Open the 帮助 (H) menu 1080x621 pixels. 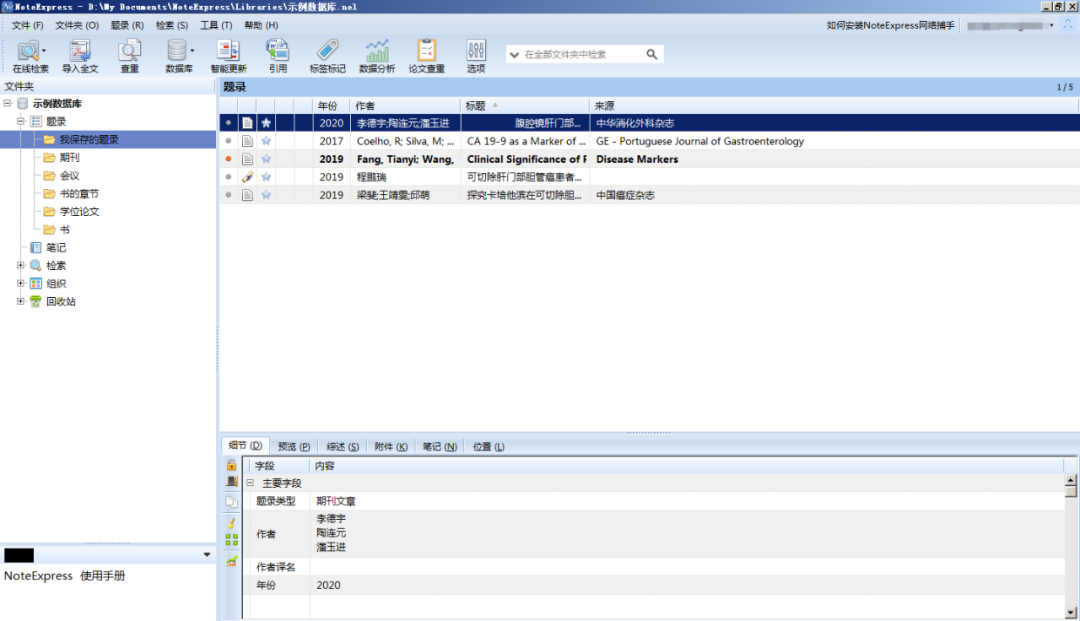coord(261,25)
